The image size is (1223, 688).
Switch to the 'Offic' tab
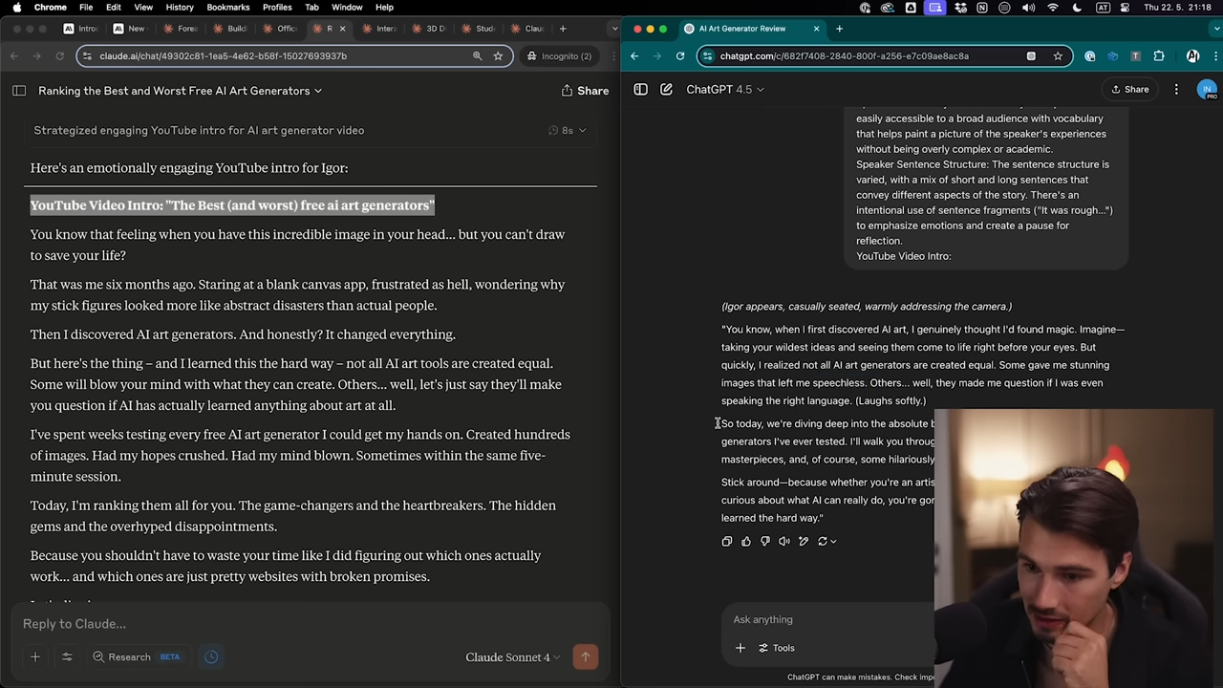pos(279,29)
